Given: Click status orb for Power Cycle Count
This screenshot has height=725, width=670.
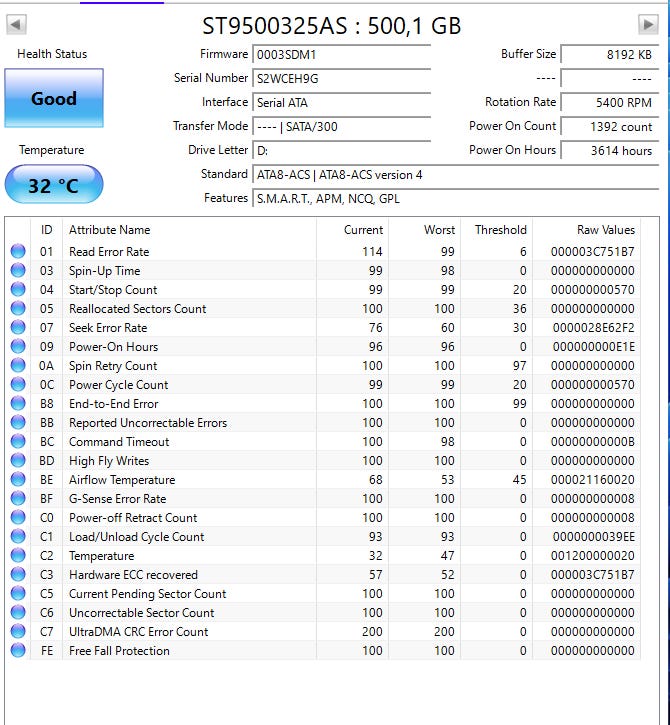Looking at the screenshot, I should 18,384.
